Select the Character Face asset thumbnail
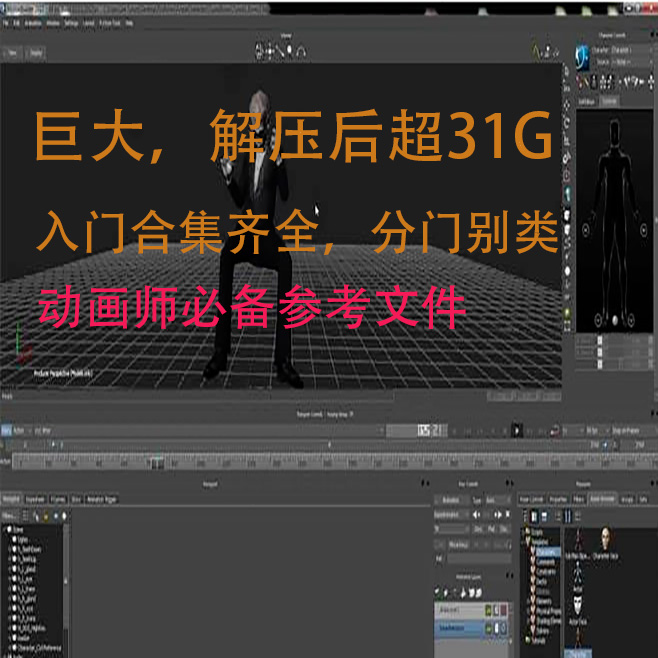Viewport: 658px width, 658px height. tap(605, 544)
